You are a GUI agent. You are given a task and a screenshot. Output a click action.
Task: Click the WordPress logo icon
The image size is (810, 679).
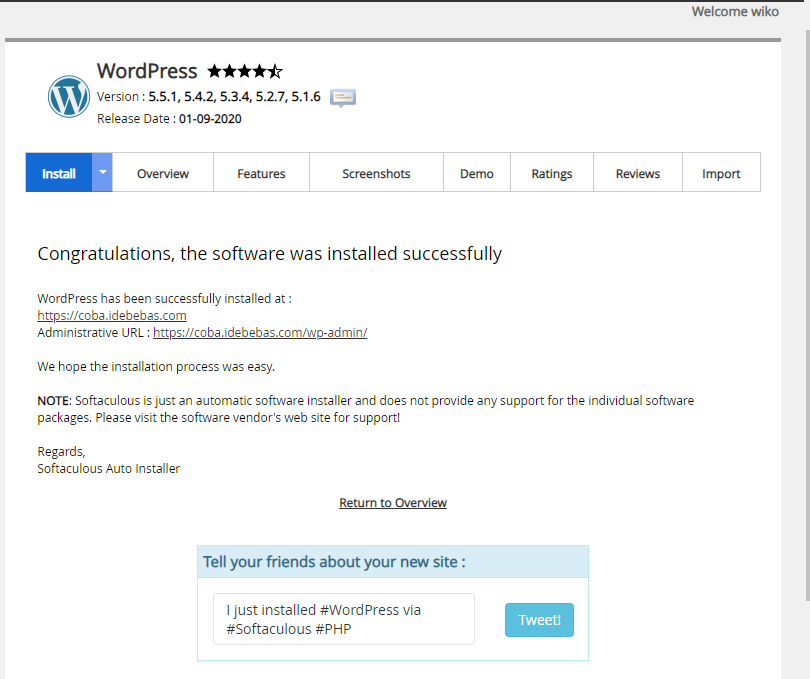tap(68, 96)
